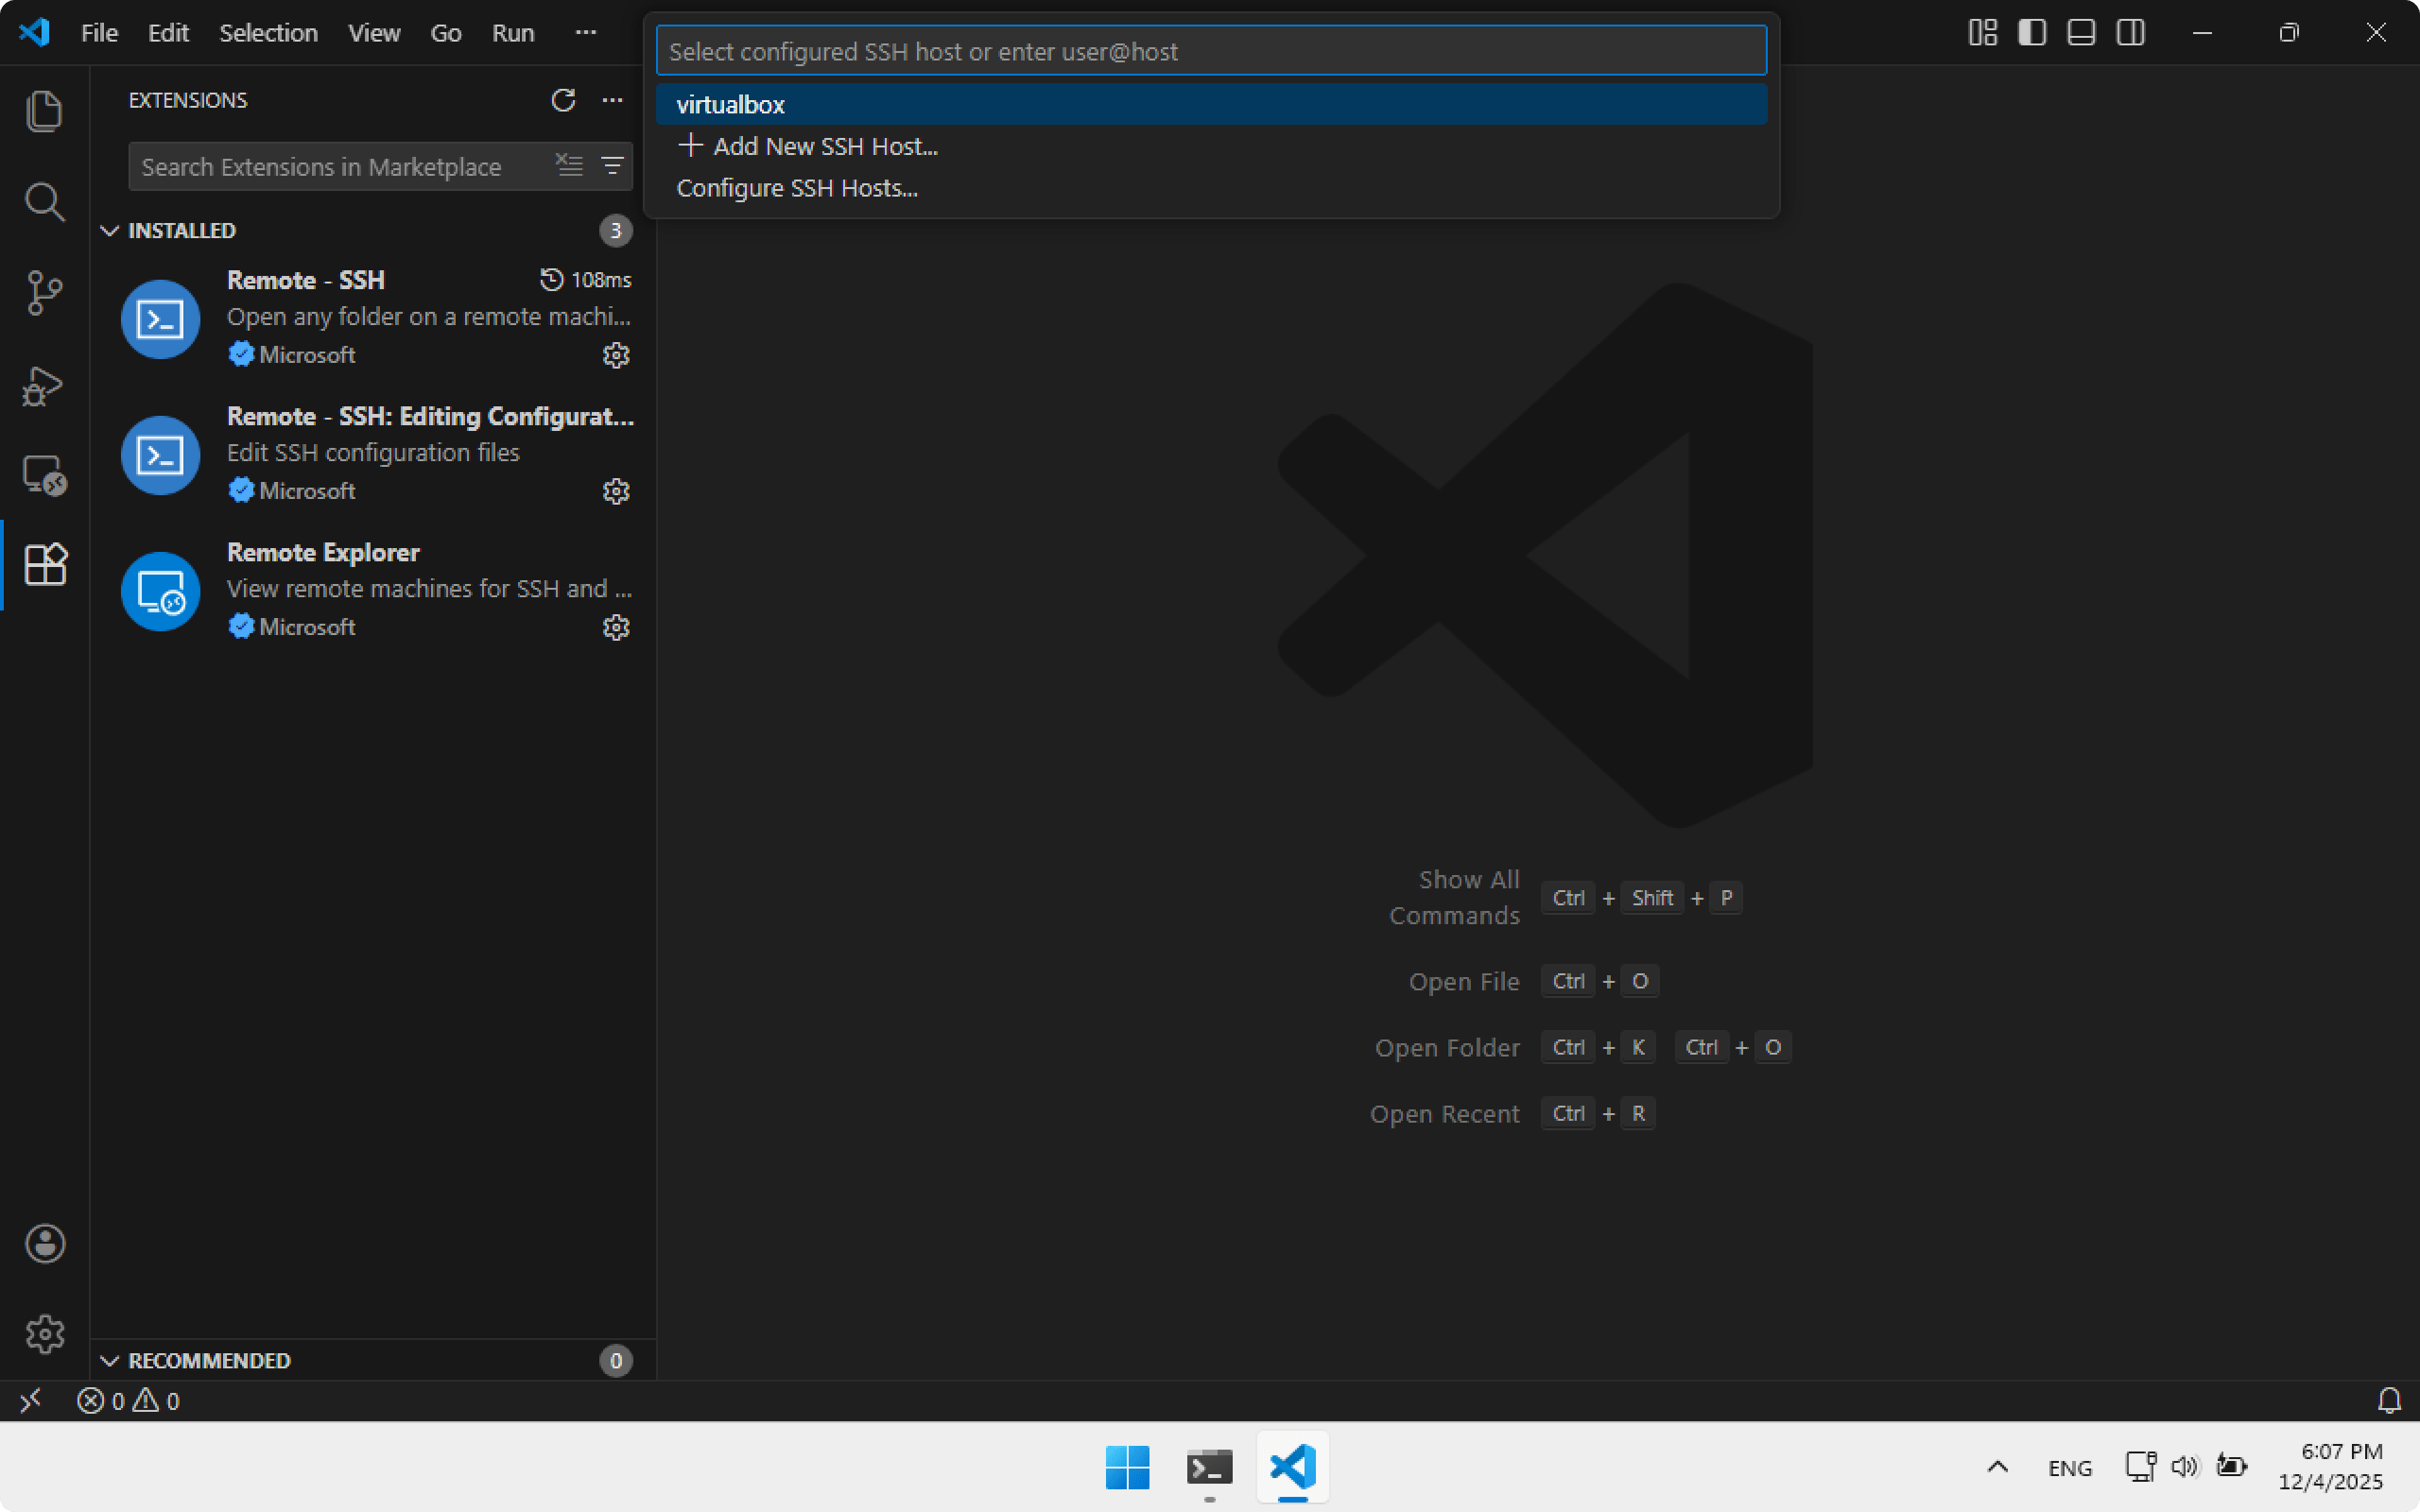This screenshot has width=2420, height=1512.
Task: Open the Run menu
Action: click(x=512, y=33)
